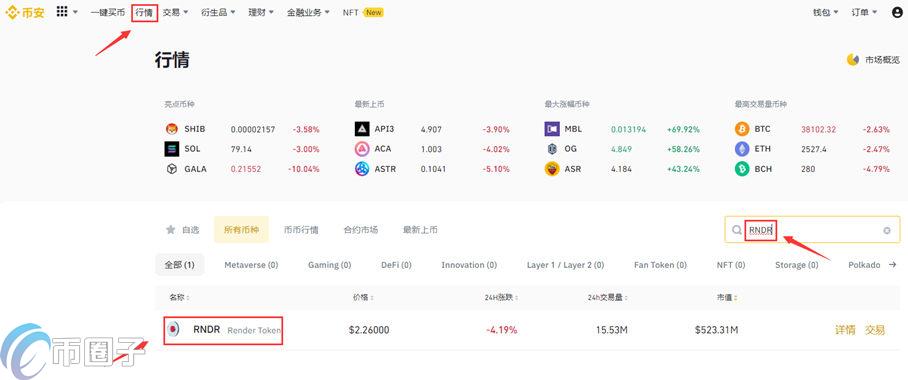Screen dimensions: 908x380
Task: Click the RNDR 24h volume 15.53M
Action: coord(612,330)
